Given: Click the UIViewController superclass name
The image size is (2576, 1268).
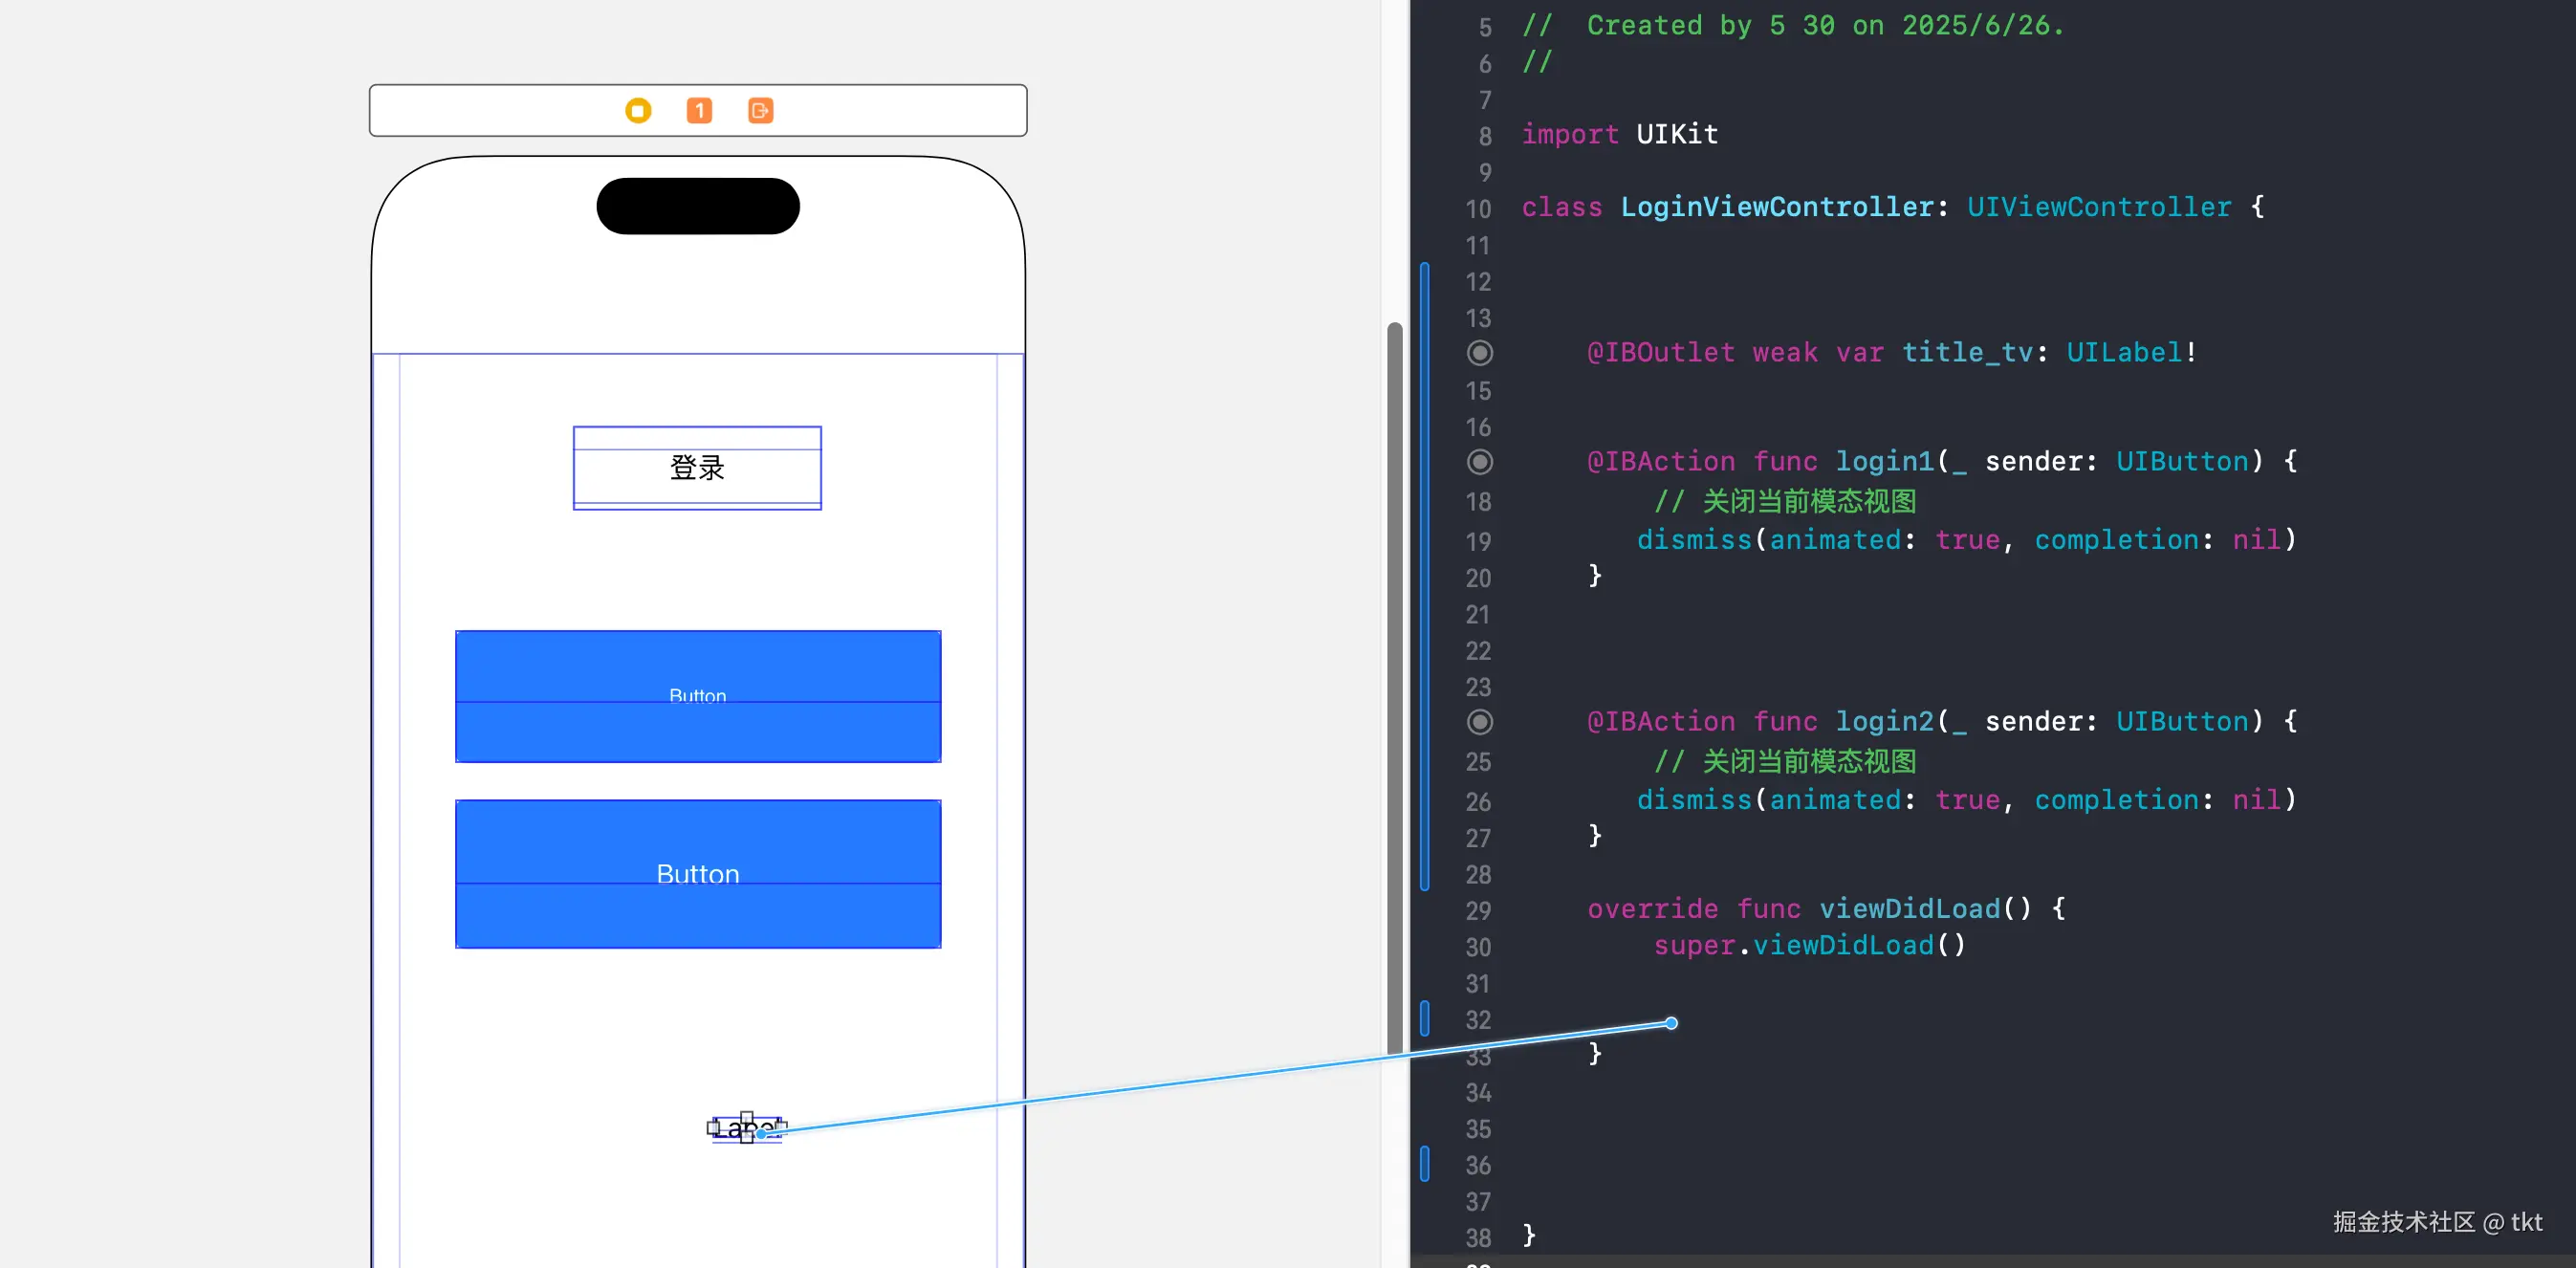Looking at the screenshot, I should click(x=2098, y=207).
